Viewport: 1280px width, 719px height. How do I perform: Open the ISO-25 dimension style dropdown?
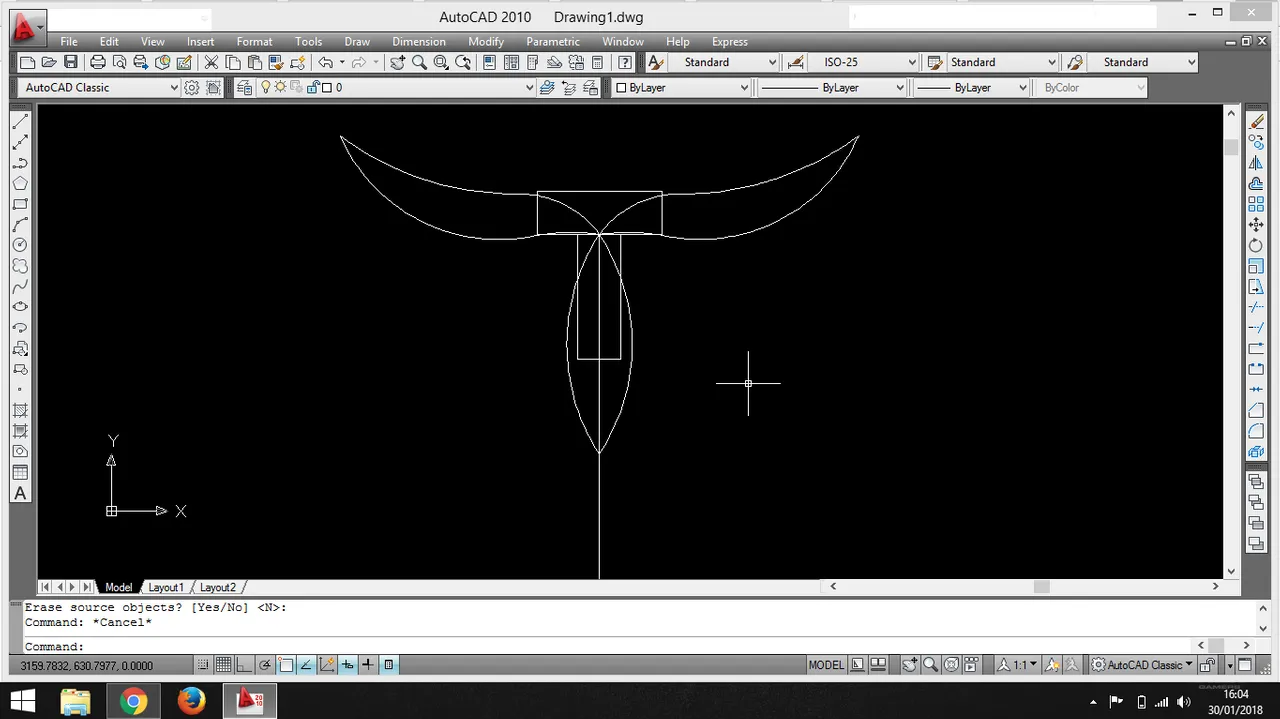(x=863, y=62)
